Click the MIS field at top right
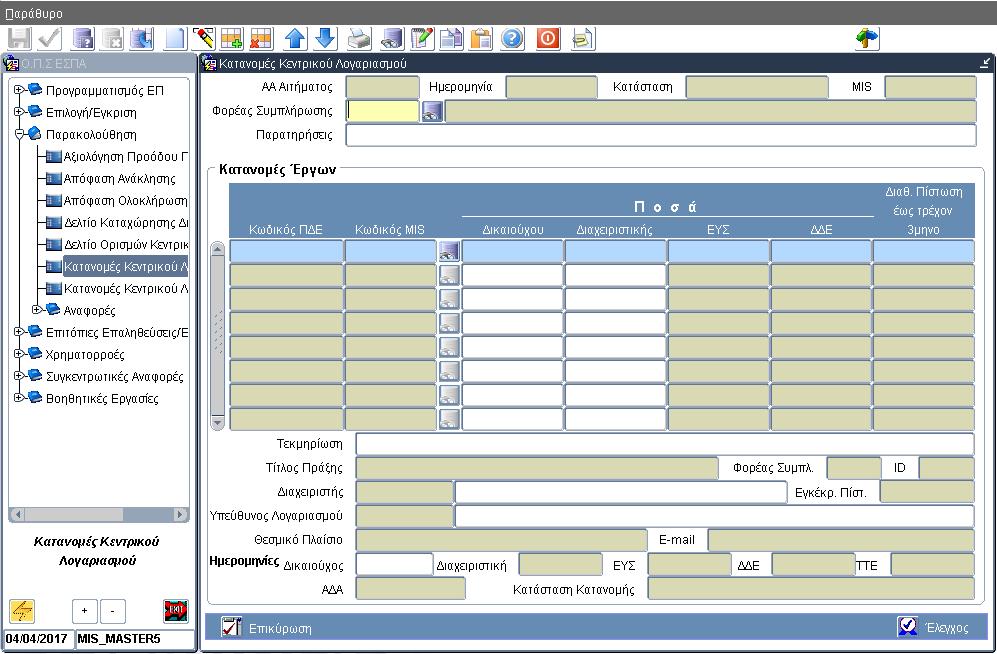Image resolution: width=997 pixels, height=654 pixels. point(930,87)
